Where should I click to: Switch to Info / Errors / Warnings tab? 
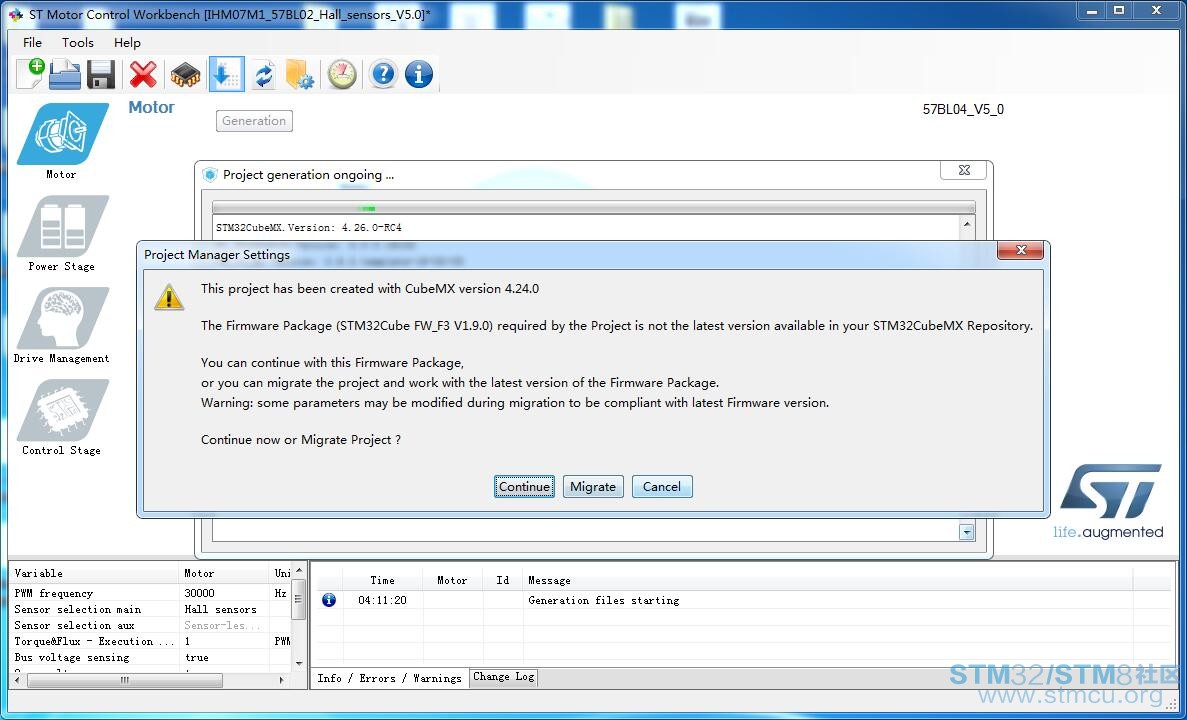(x=389, y=678)
